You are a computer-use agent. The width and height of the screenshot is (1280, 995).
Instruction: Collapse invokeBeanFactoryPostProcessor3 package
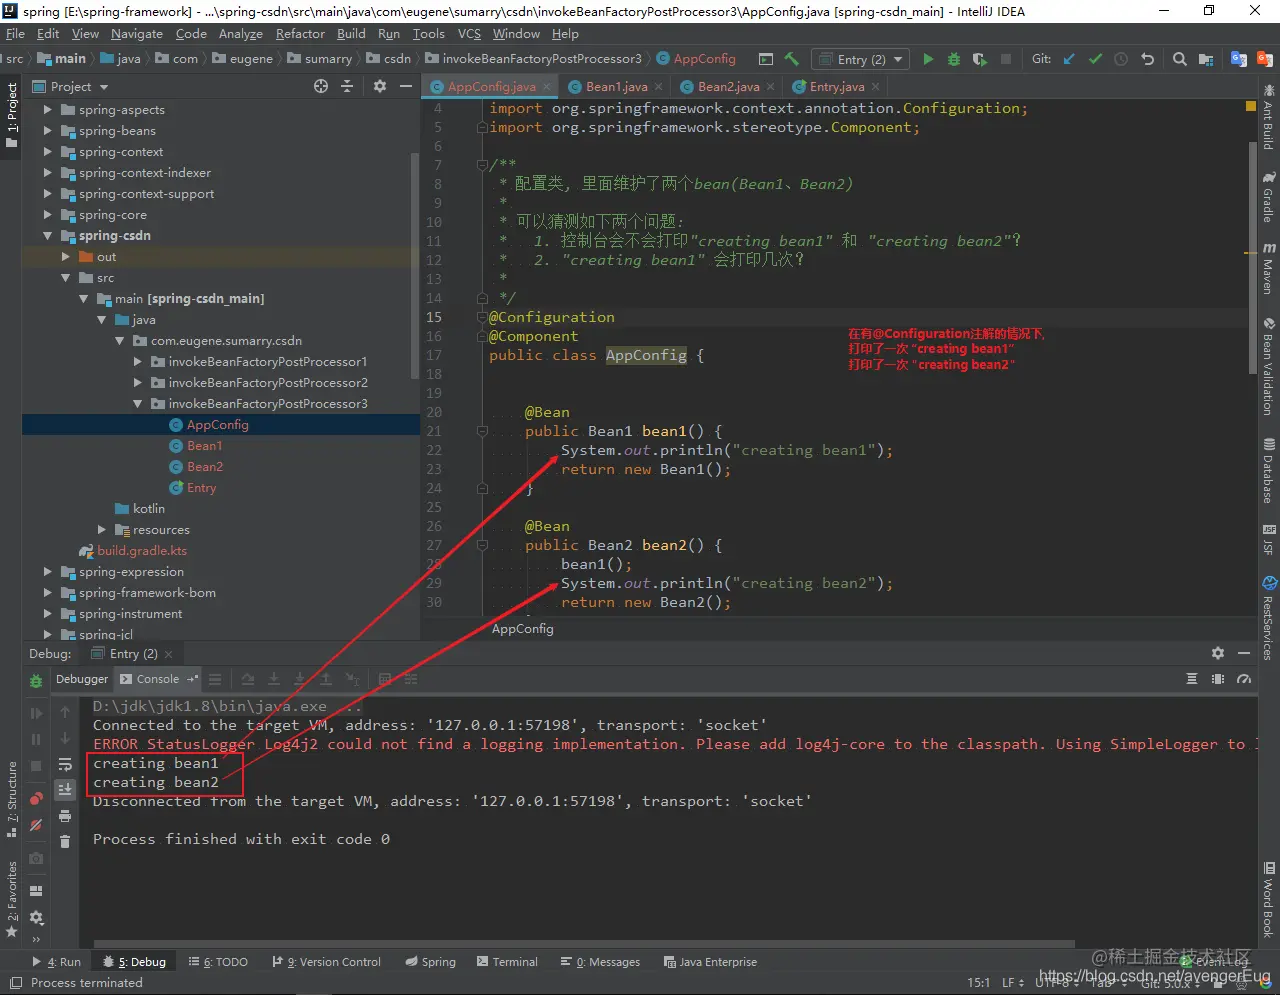point(138,404)
